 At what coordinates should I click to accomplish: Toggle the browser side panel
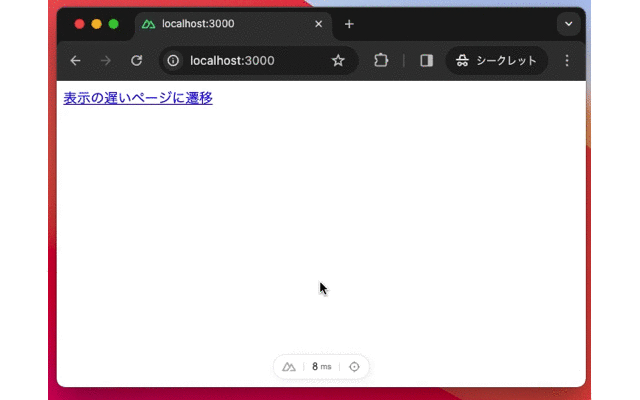click(x=427, y=61)
